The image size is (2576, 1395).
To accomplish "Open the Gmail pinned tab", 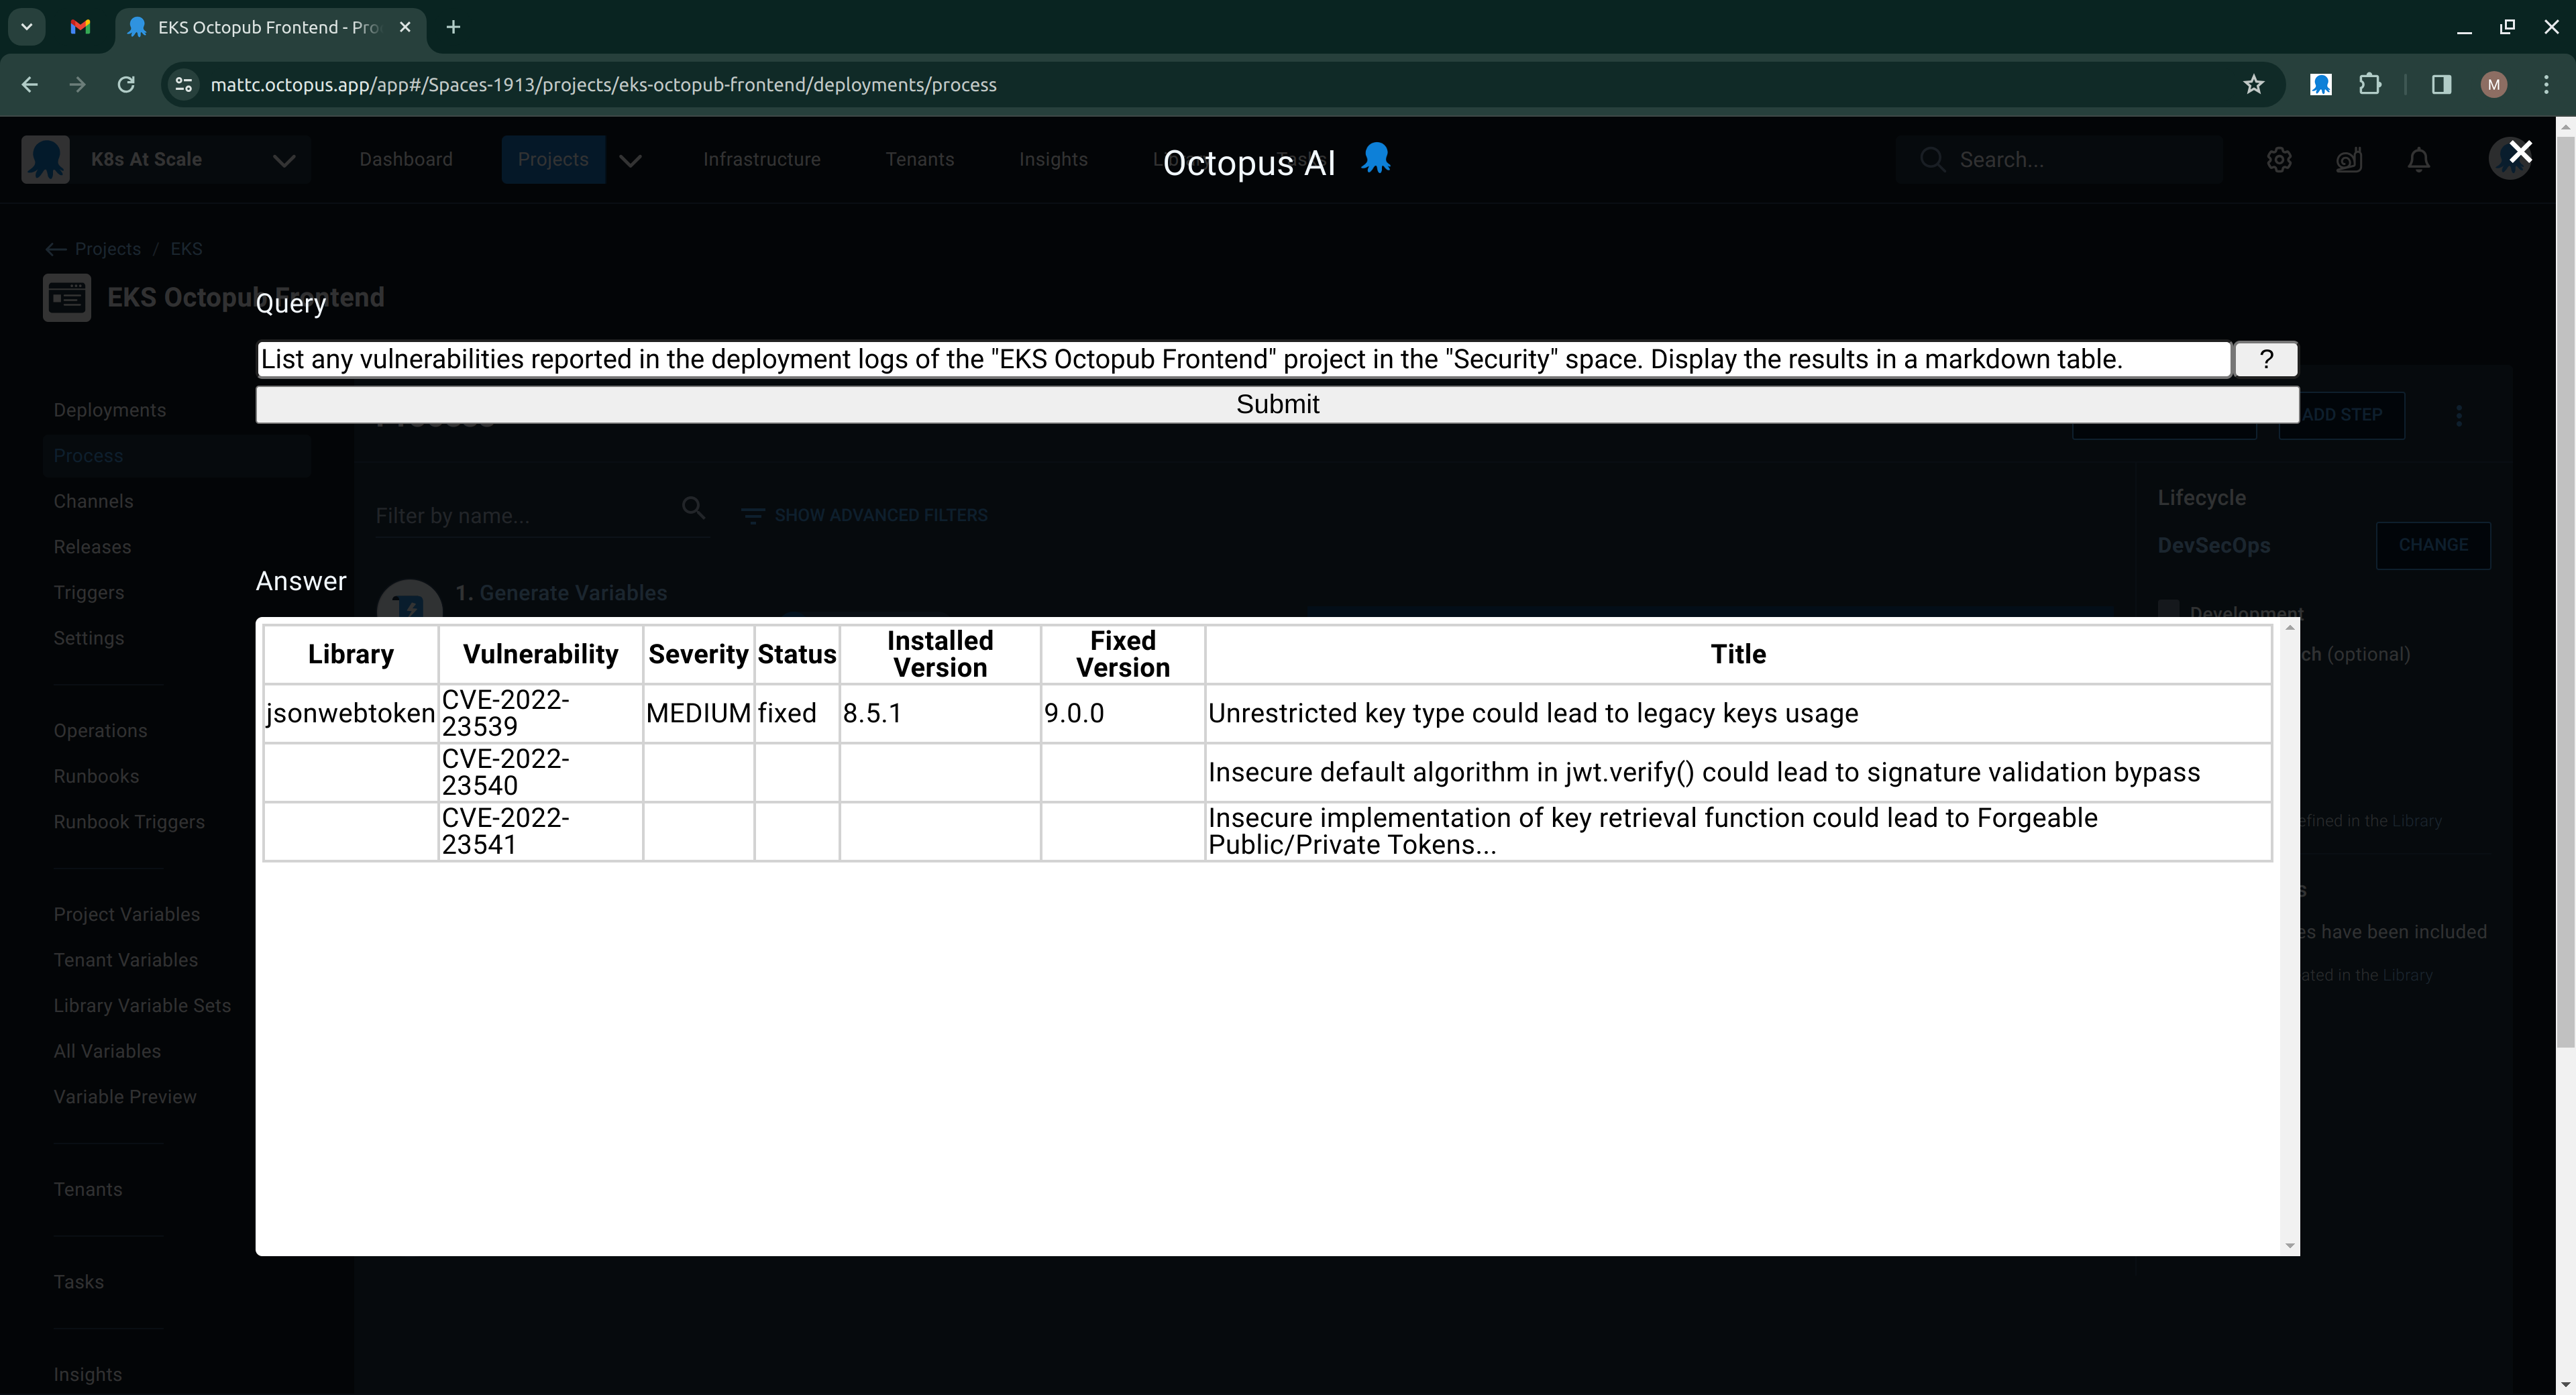I will tap(81, 27).
